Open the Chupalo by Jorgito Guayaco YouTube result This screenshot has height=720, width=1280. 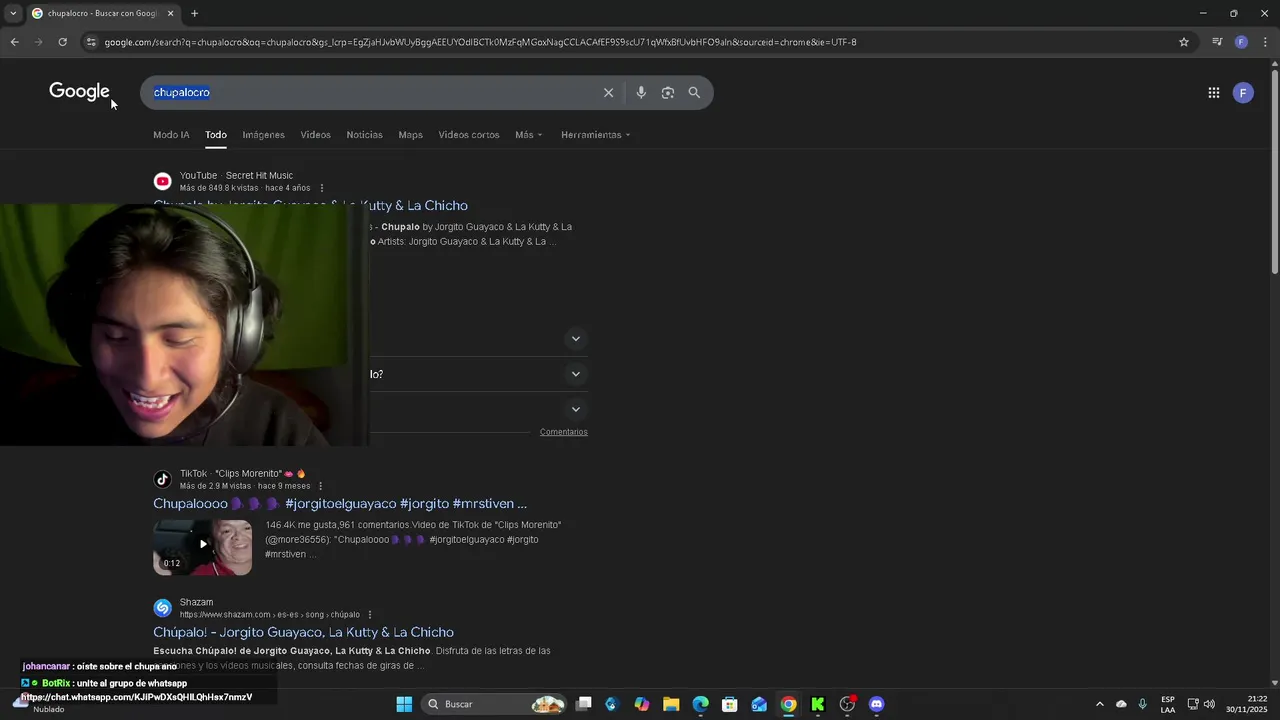click(310, 205)
